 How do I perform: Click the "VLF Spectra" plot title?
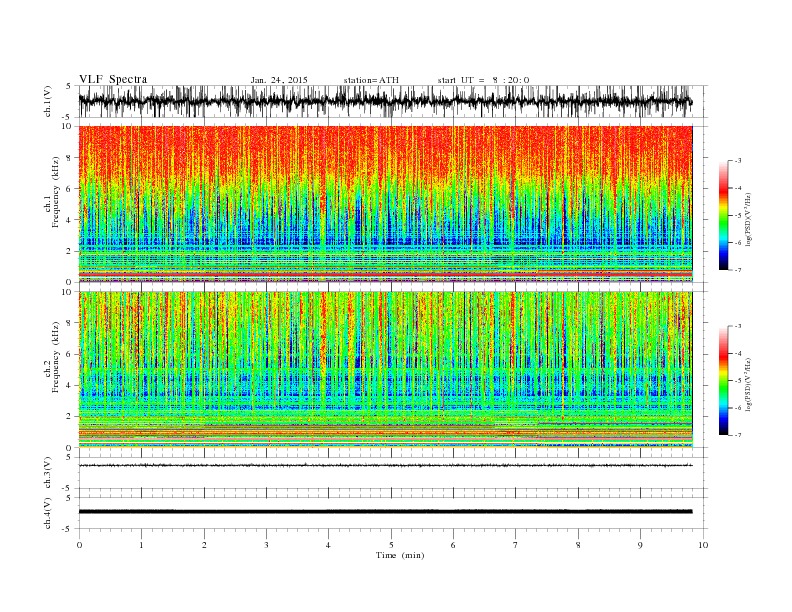click(x=113, y=79)
